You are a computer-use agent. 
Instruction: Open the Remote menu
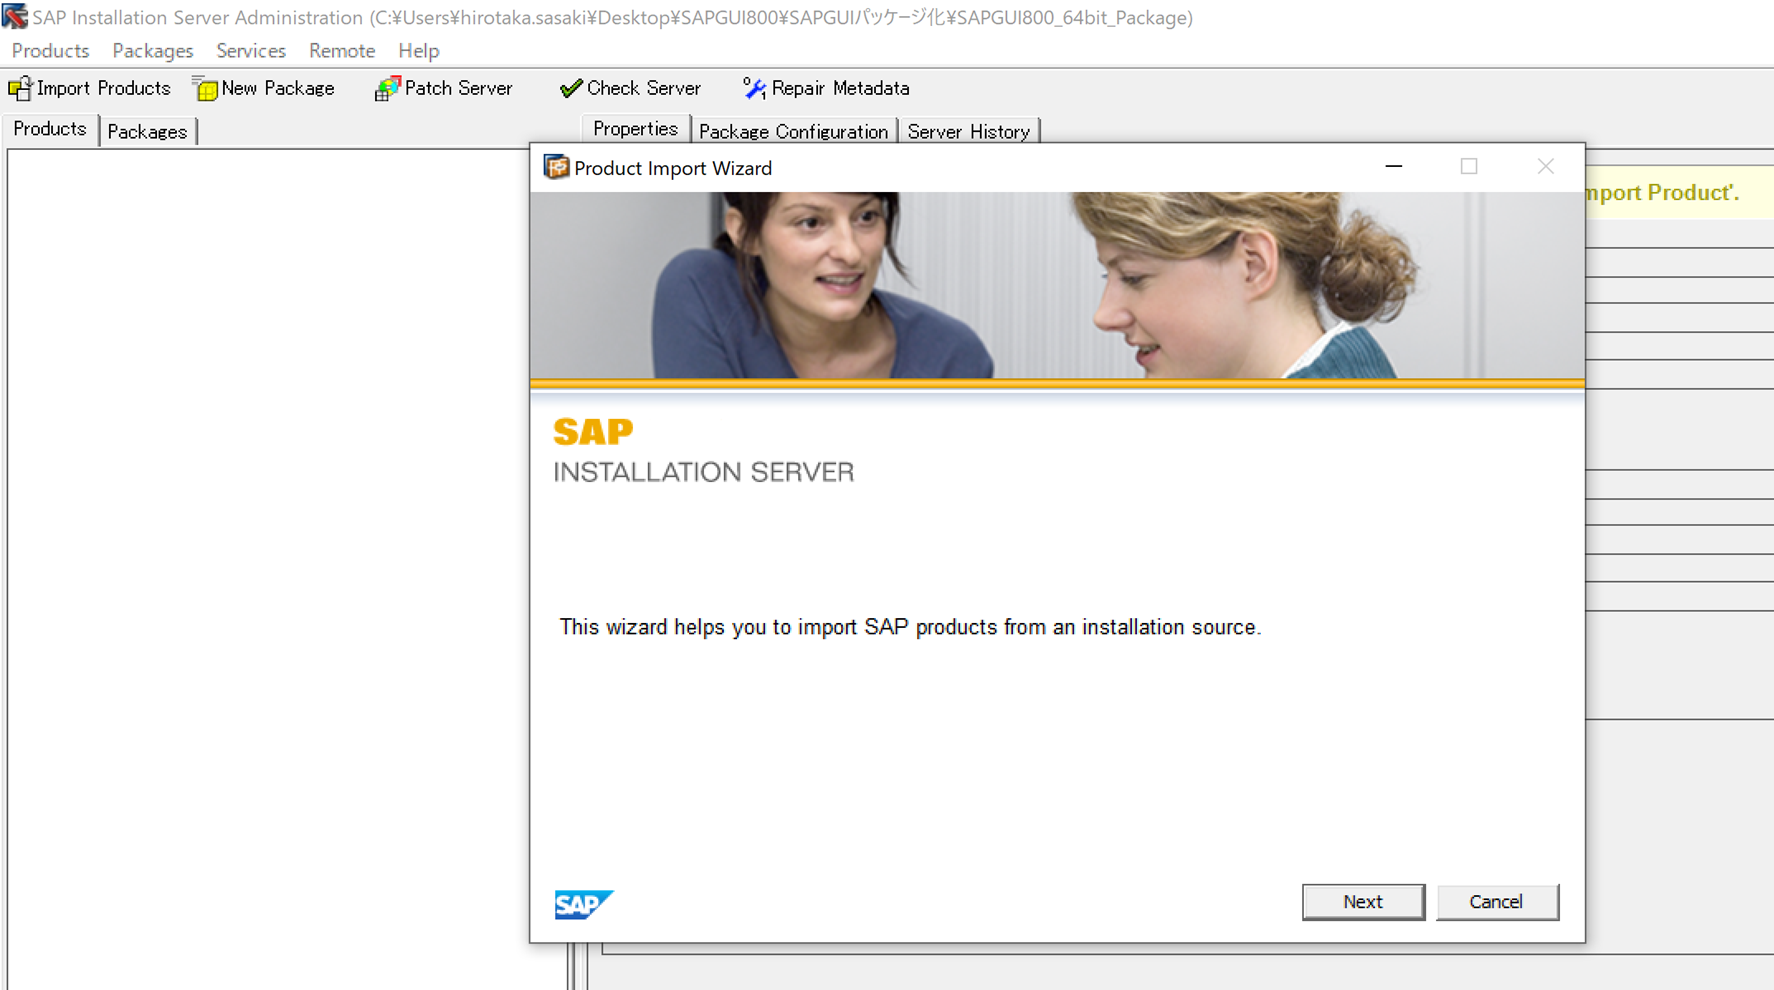(342, 51)
